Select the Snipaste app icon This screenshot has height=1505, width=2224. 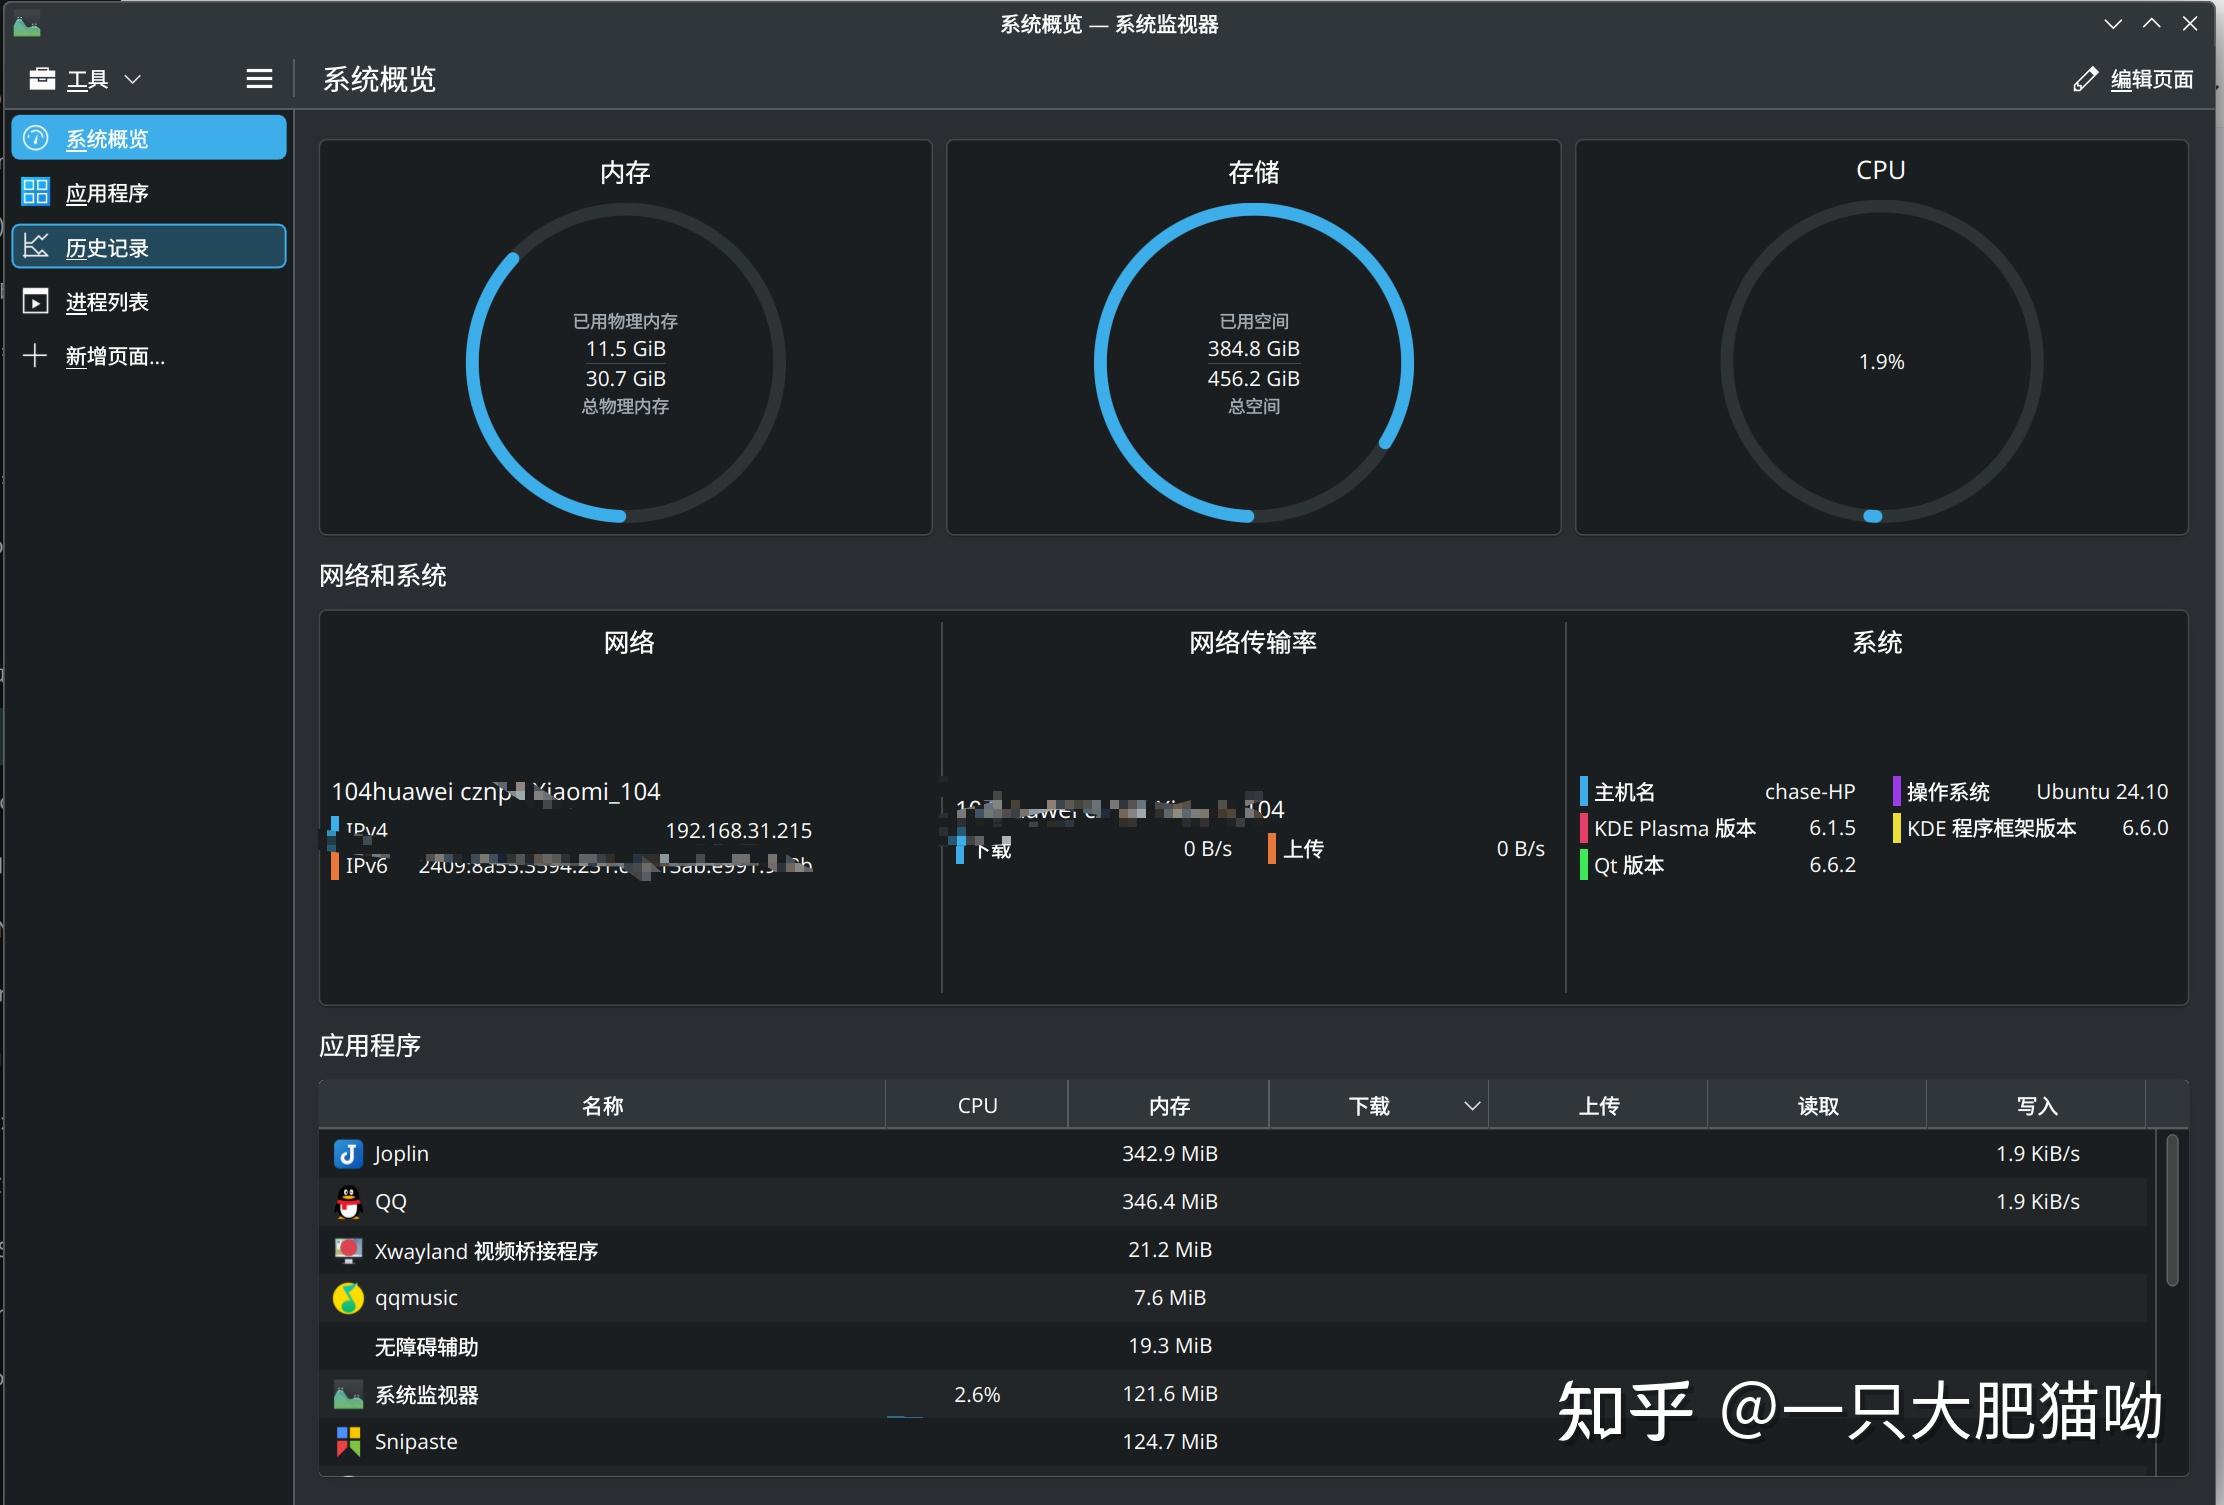pyautogui.click(x=348, y=1441)
